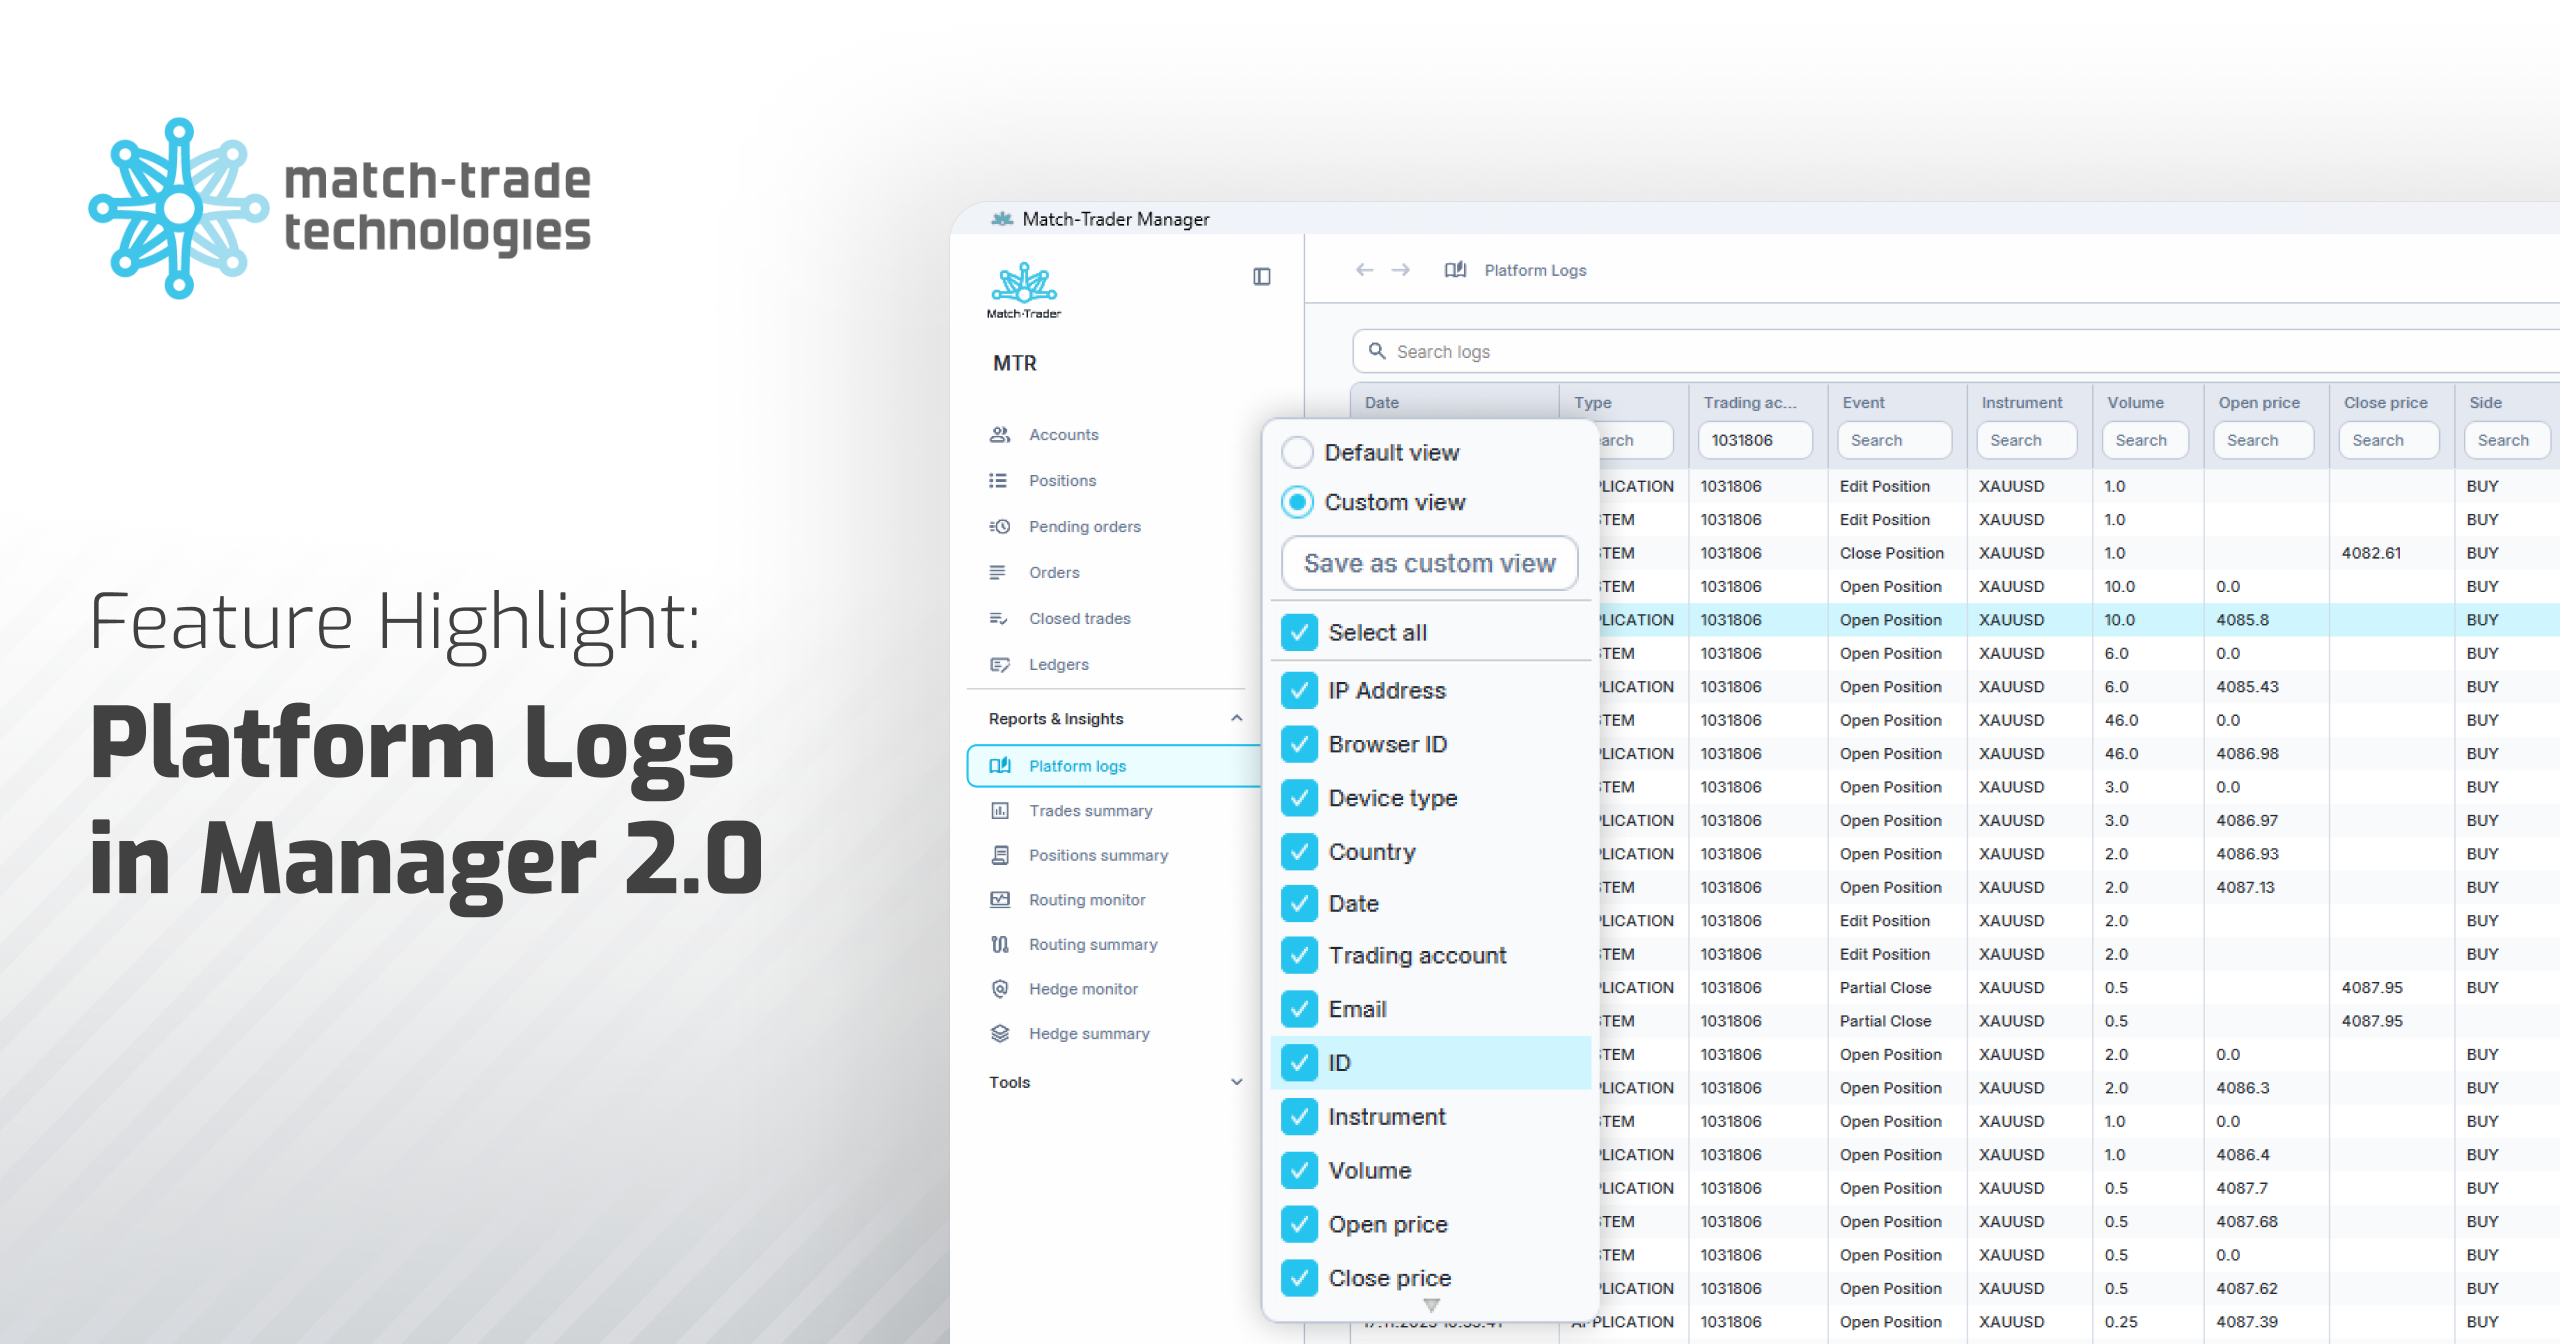The height and width of the screenshot is (1344, 2560).
Task: Click the Ledgers icon in sidebar
Action: coord(999,664)
